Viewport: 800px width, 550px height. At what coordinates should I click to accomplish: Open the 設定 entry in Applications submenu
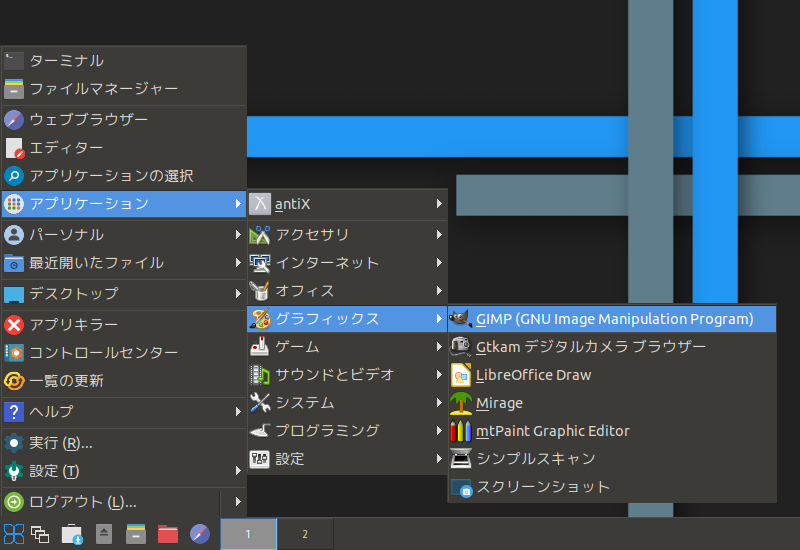click(347, 459)
